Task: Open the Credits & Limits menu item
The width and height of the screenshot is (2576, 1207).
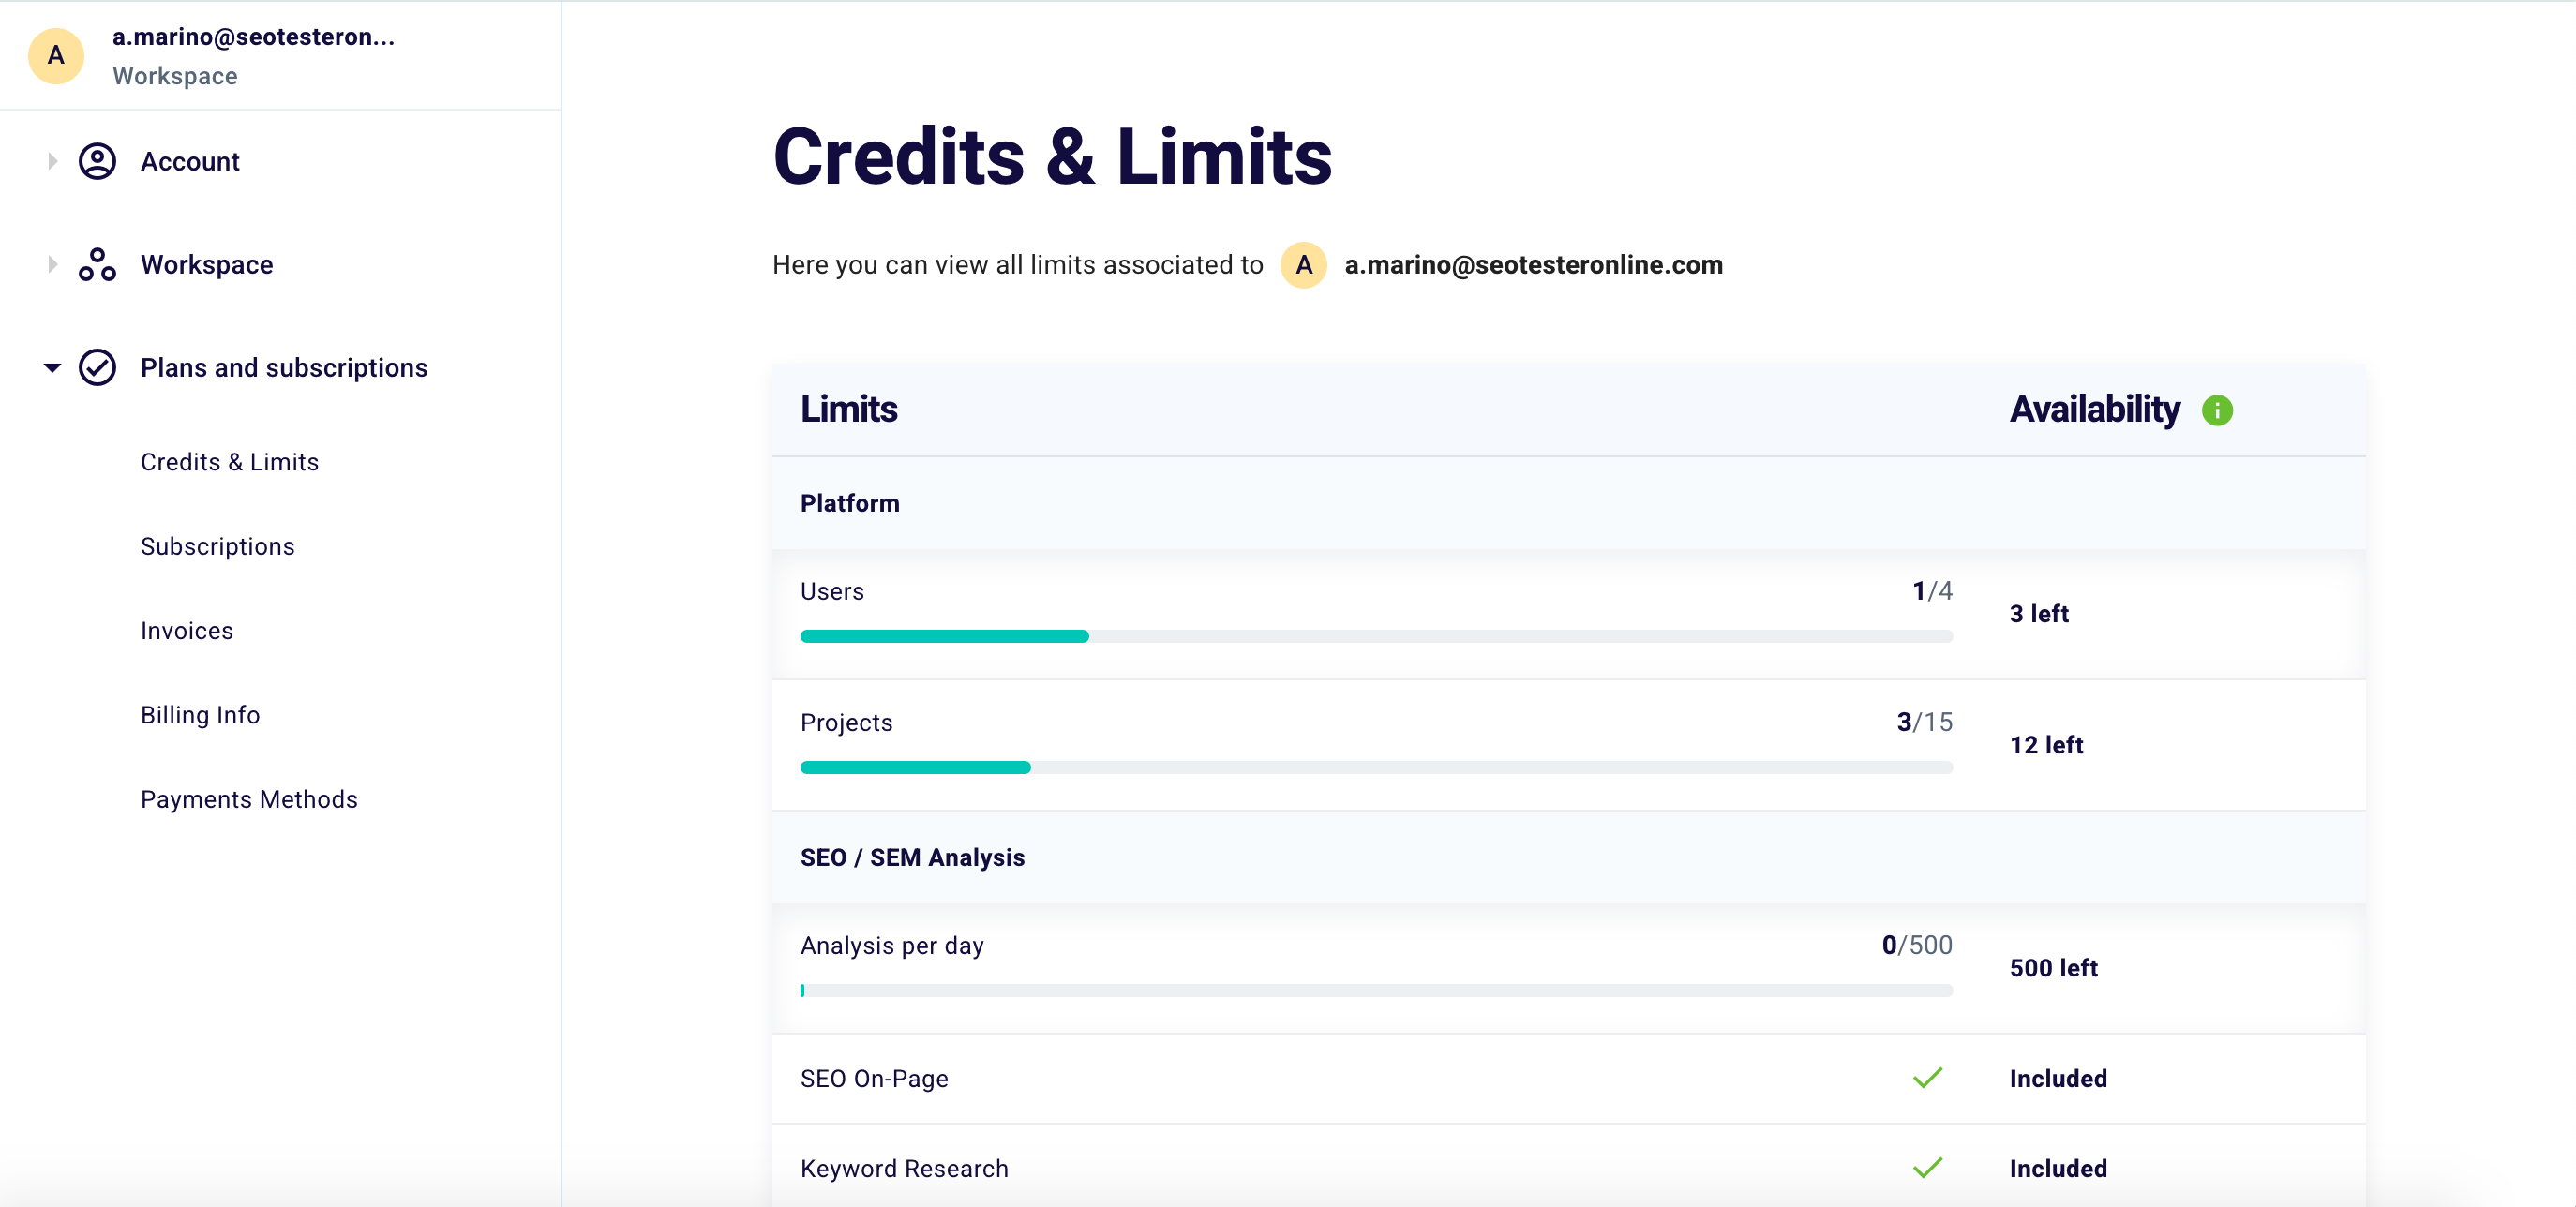Action: (229, 462)
